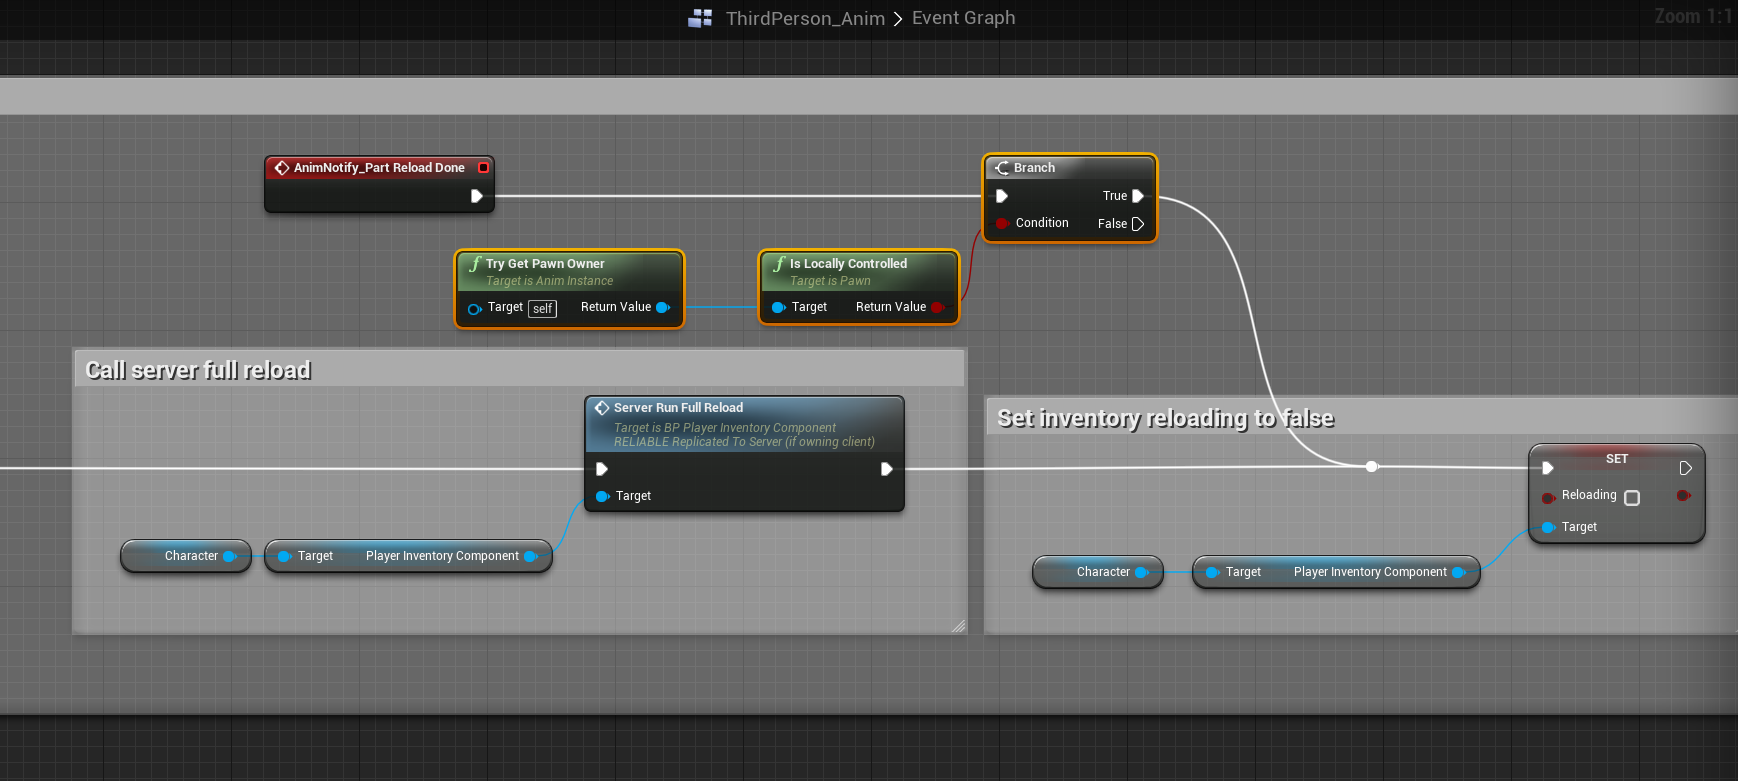Click the red Condition pin on Branch

click(1001, 223)
